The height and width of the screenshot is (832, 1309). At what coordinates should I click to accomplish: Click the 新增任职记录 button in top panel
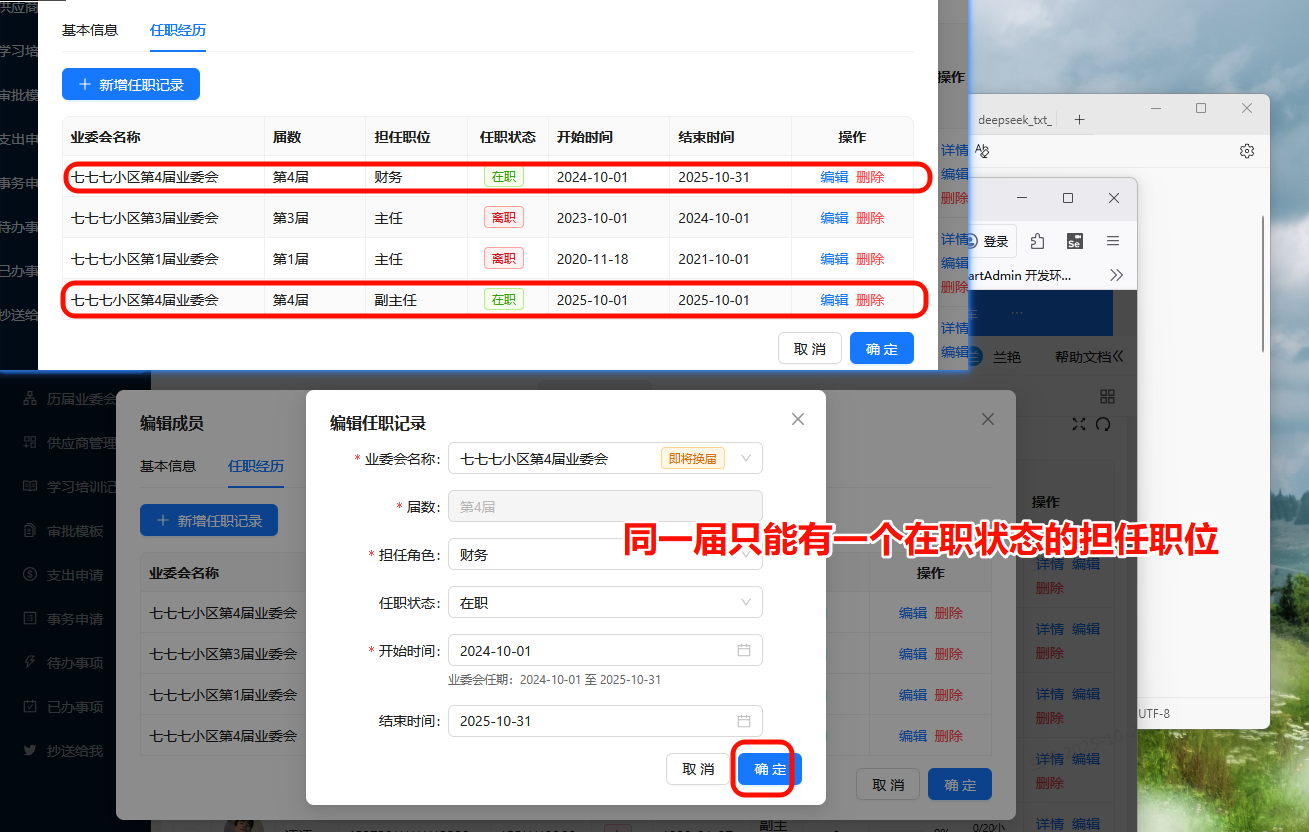131,85
